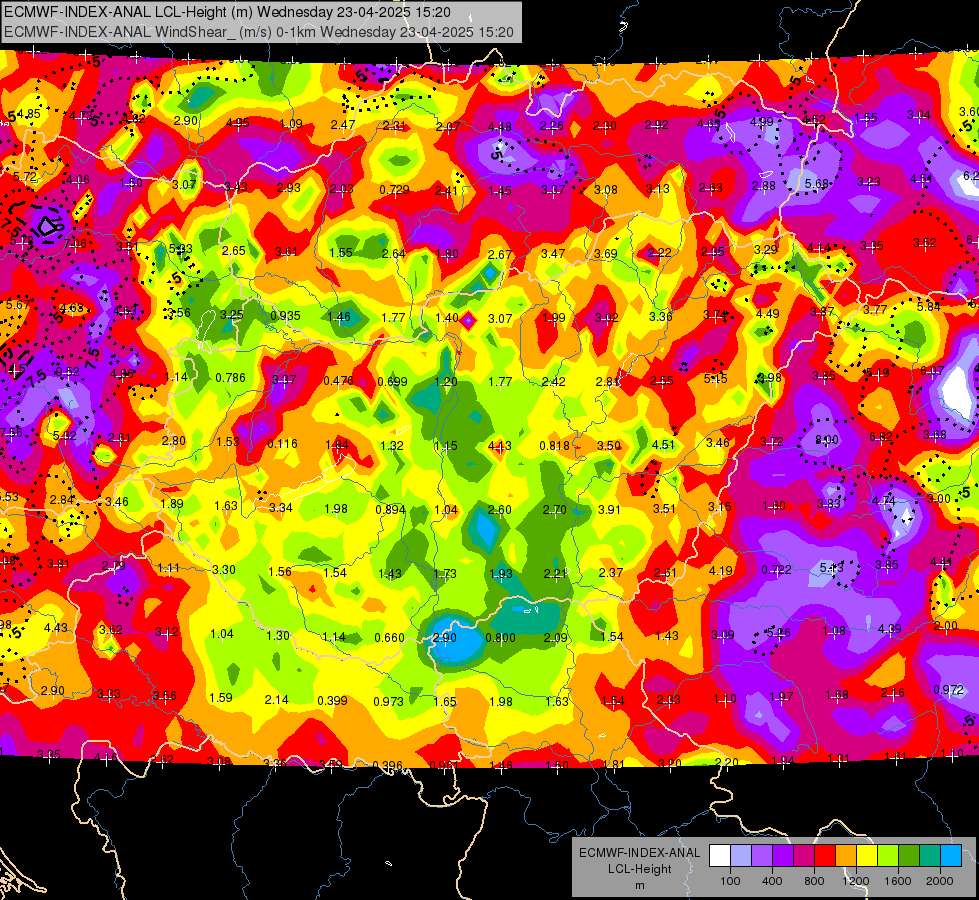Image resolution: width=979 pixels, height=900 pixels.
Task: Click the map value 2.70
Action: tap(554, 510)
